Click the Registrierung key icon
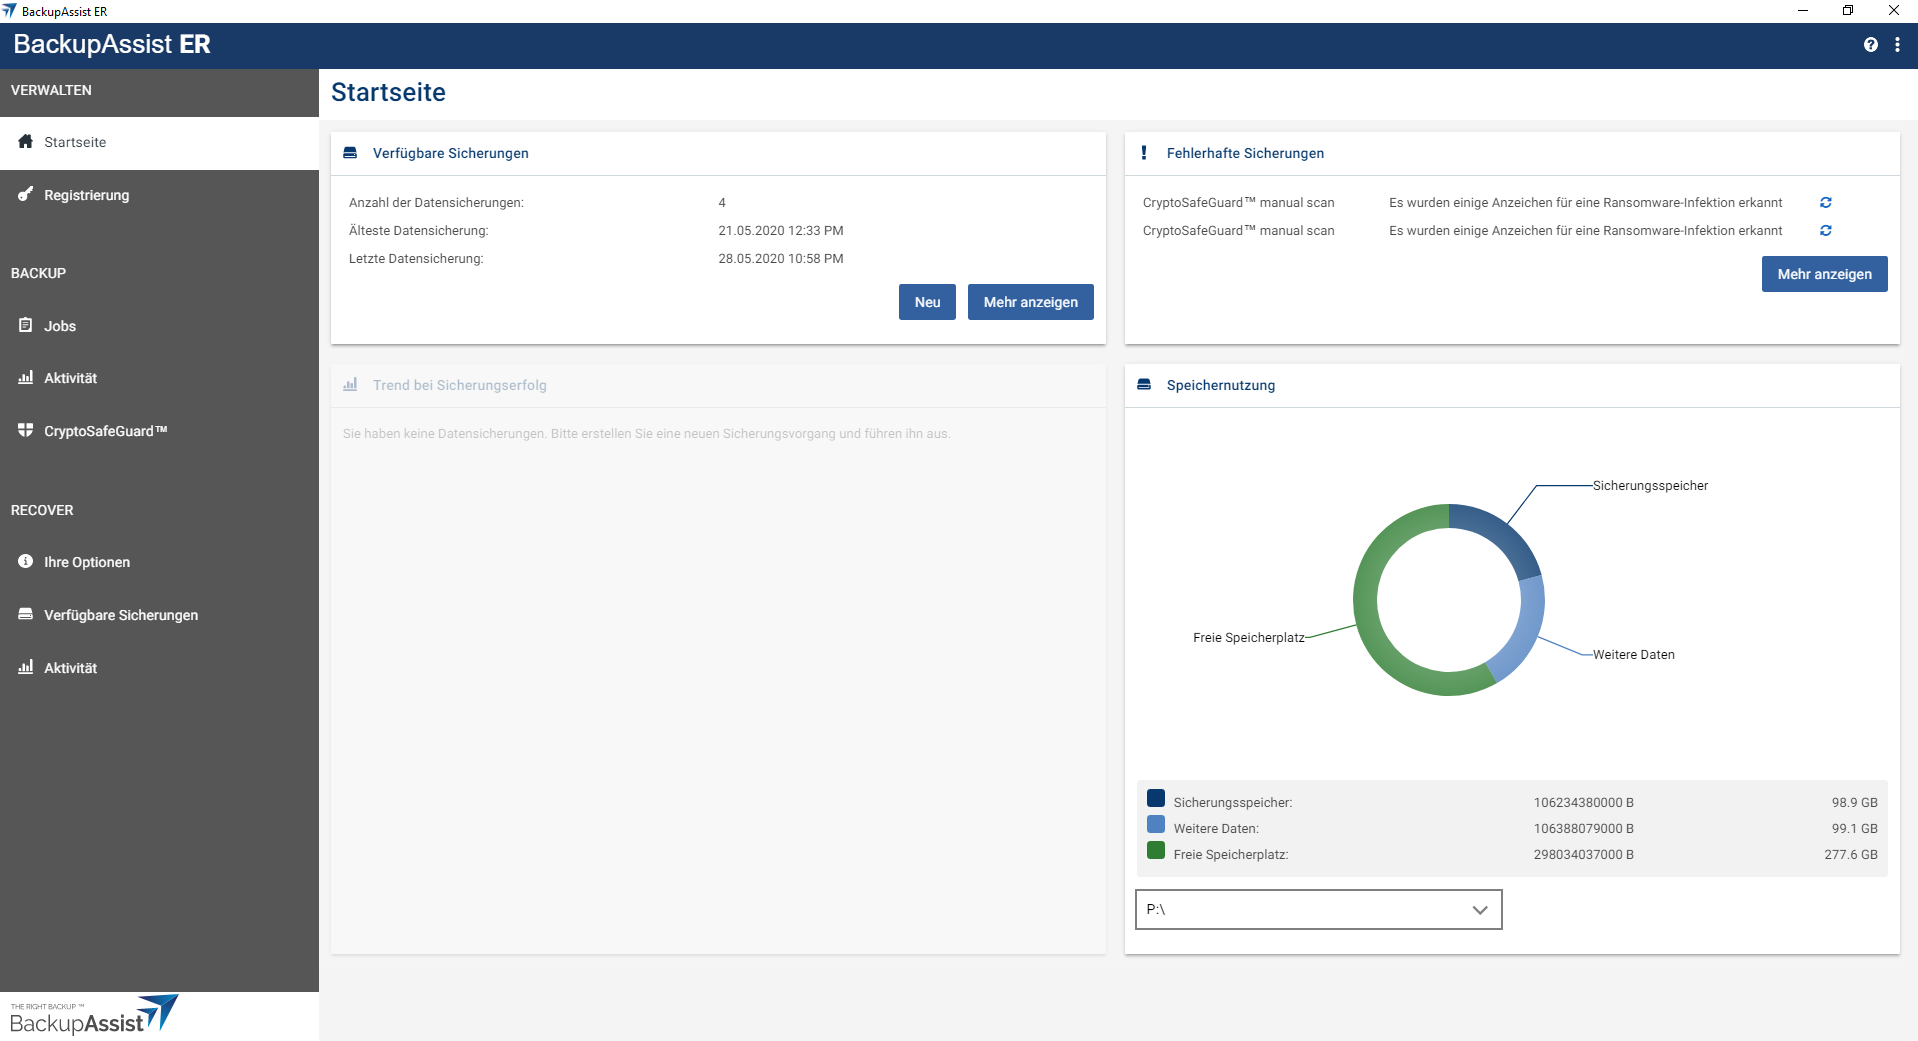 pyautogui.click(x=26, y=194)
